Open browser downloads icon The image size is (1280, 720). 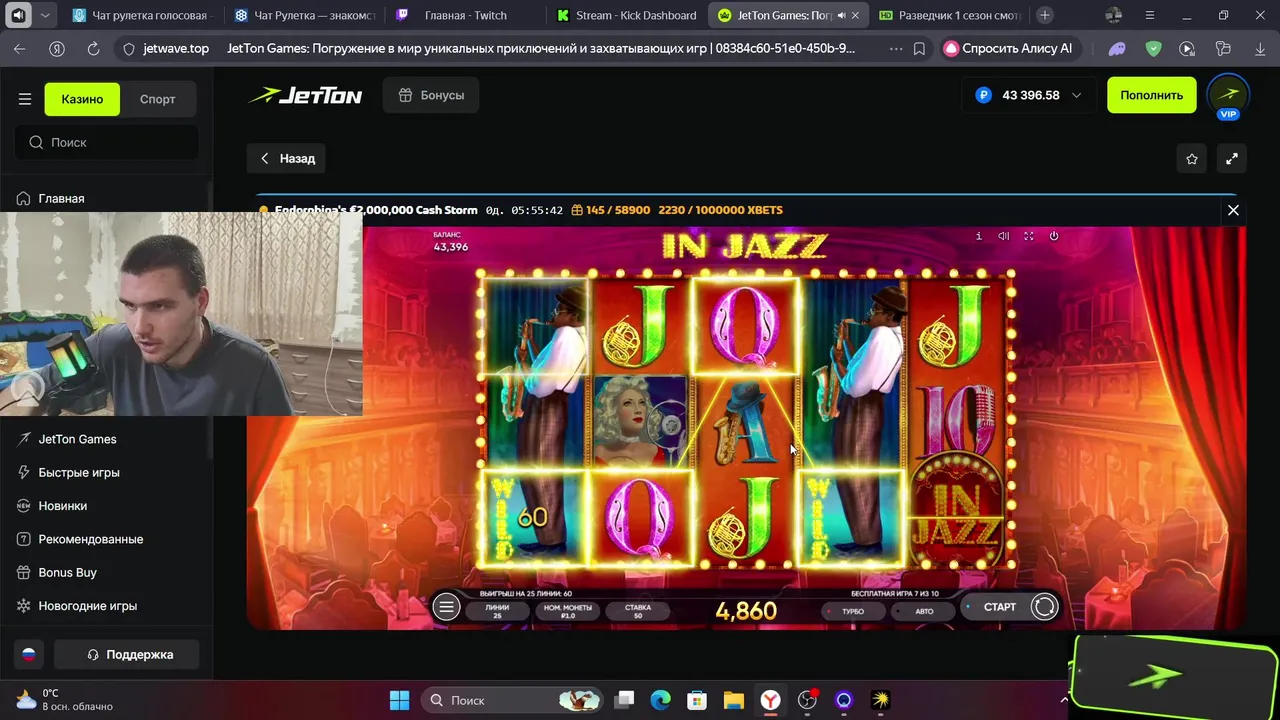[1258, 48]
